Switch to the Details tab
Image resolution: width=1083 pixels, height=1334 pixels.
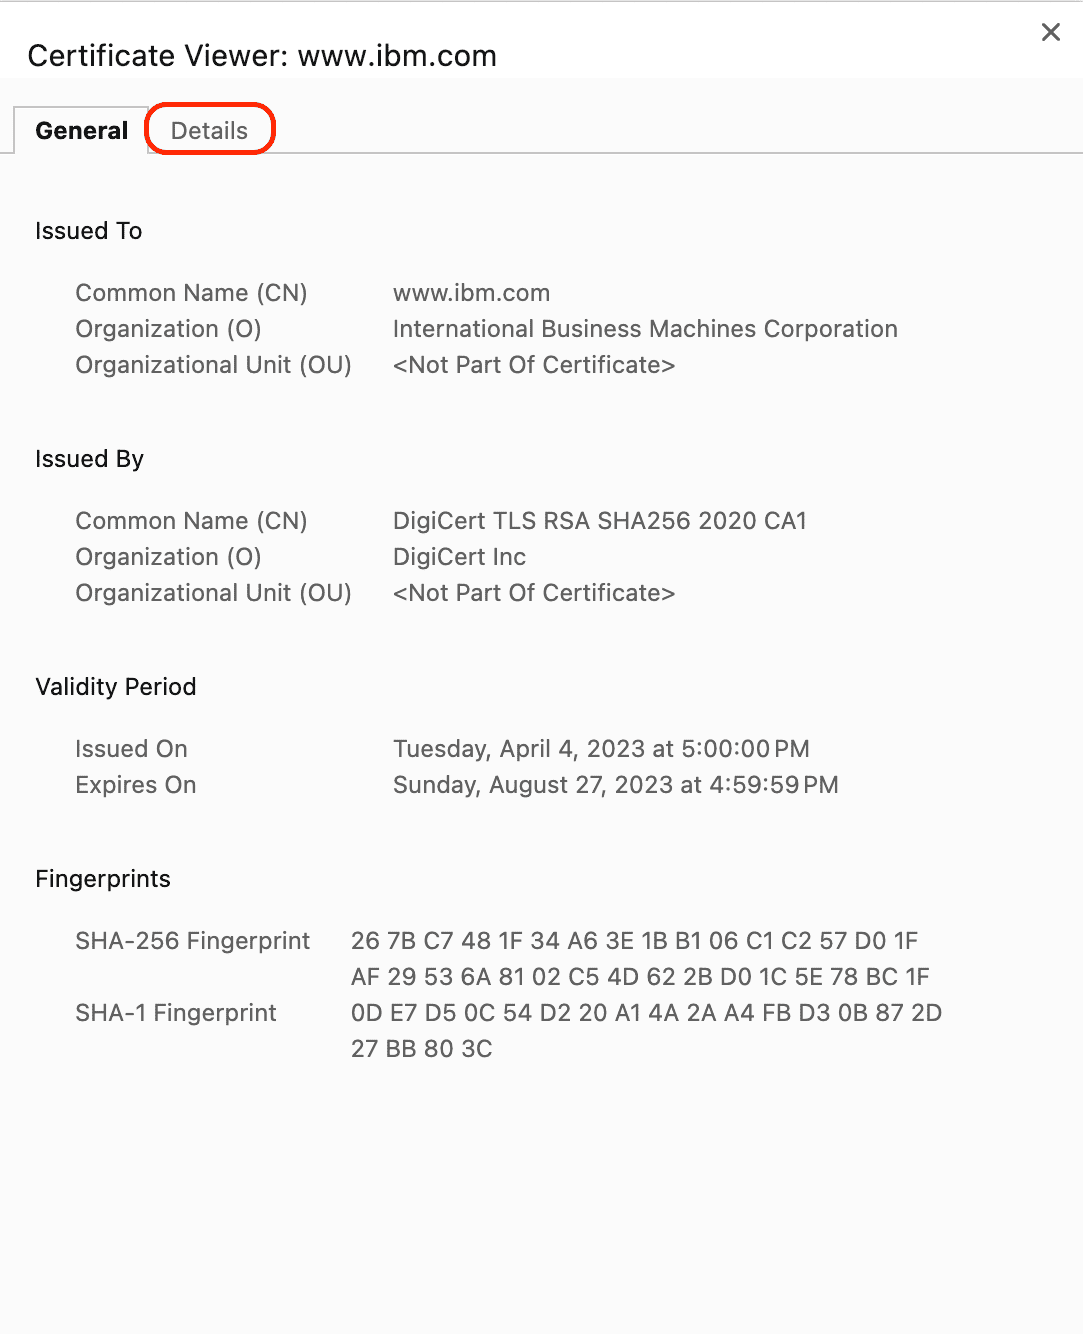[x=209, y=130]
